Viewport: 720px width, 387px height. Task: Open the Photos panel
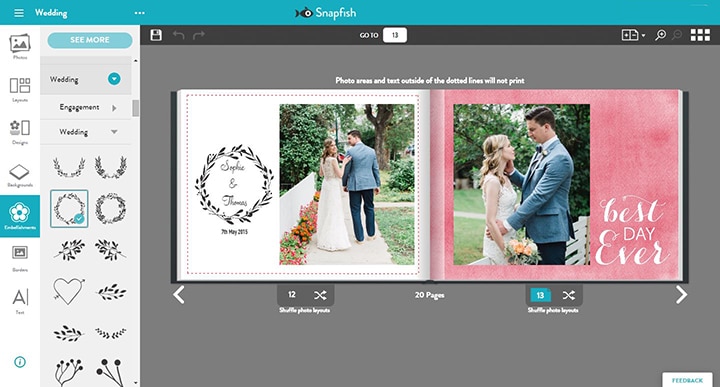click(x=20, y=46)
